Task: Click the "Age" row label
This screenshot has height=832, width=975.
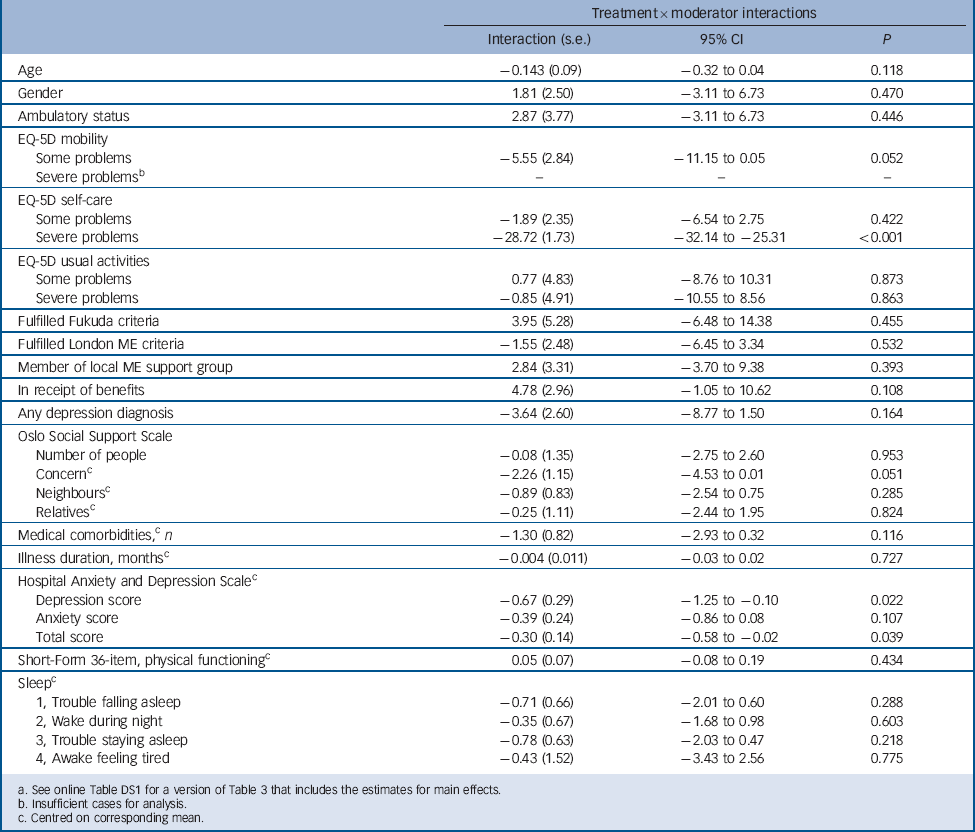Action: click(31, 70)
